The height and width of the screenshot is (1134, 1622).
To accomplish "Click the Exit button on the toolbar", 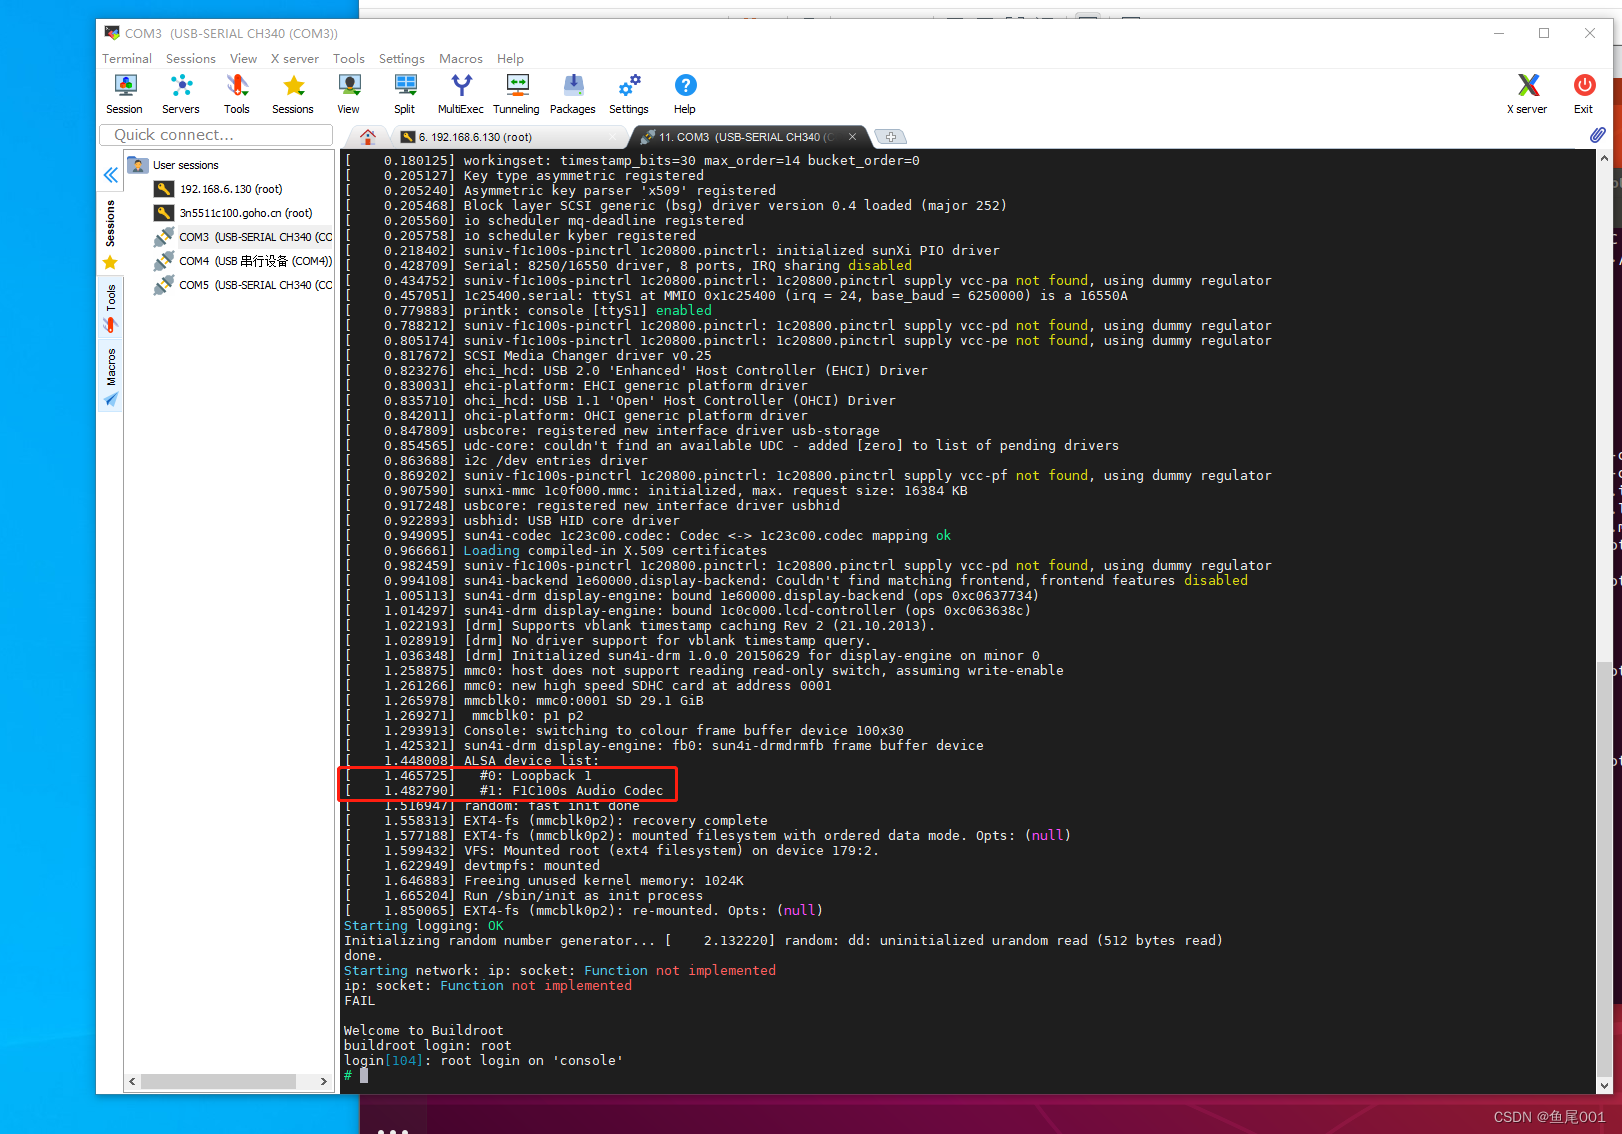I will [x=1583, y=93].
